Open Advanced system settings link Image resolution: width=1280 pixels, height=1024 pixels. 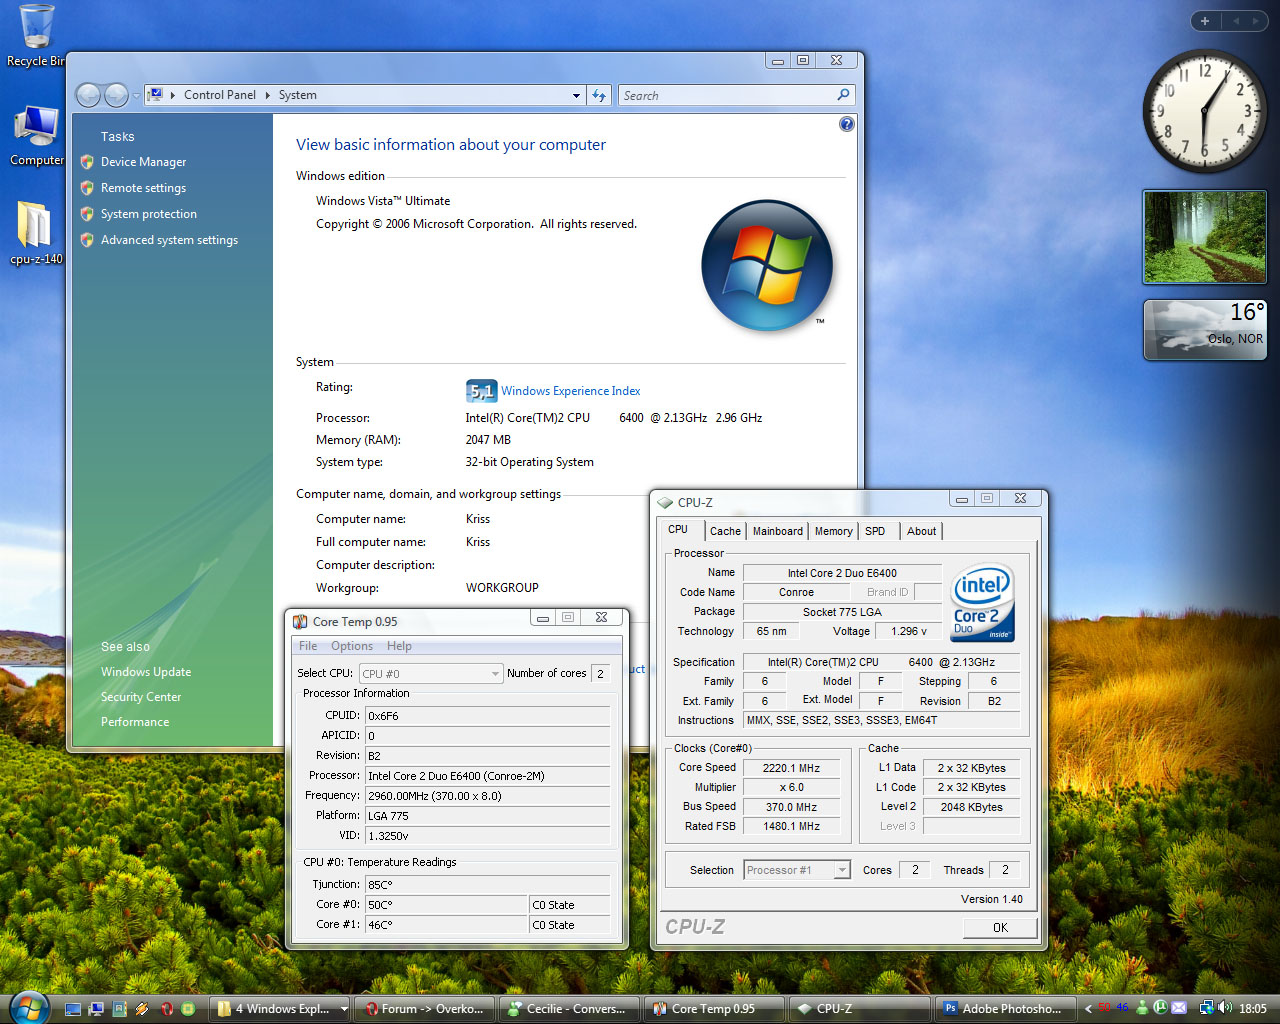click(169, 240)
